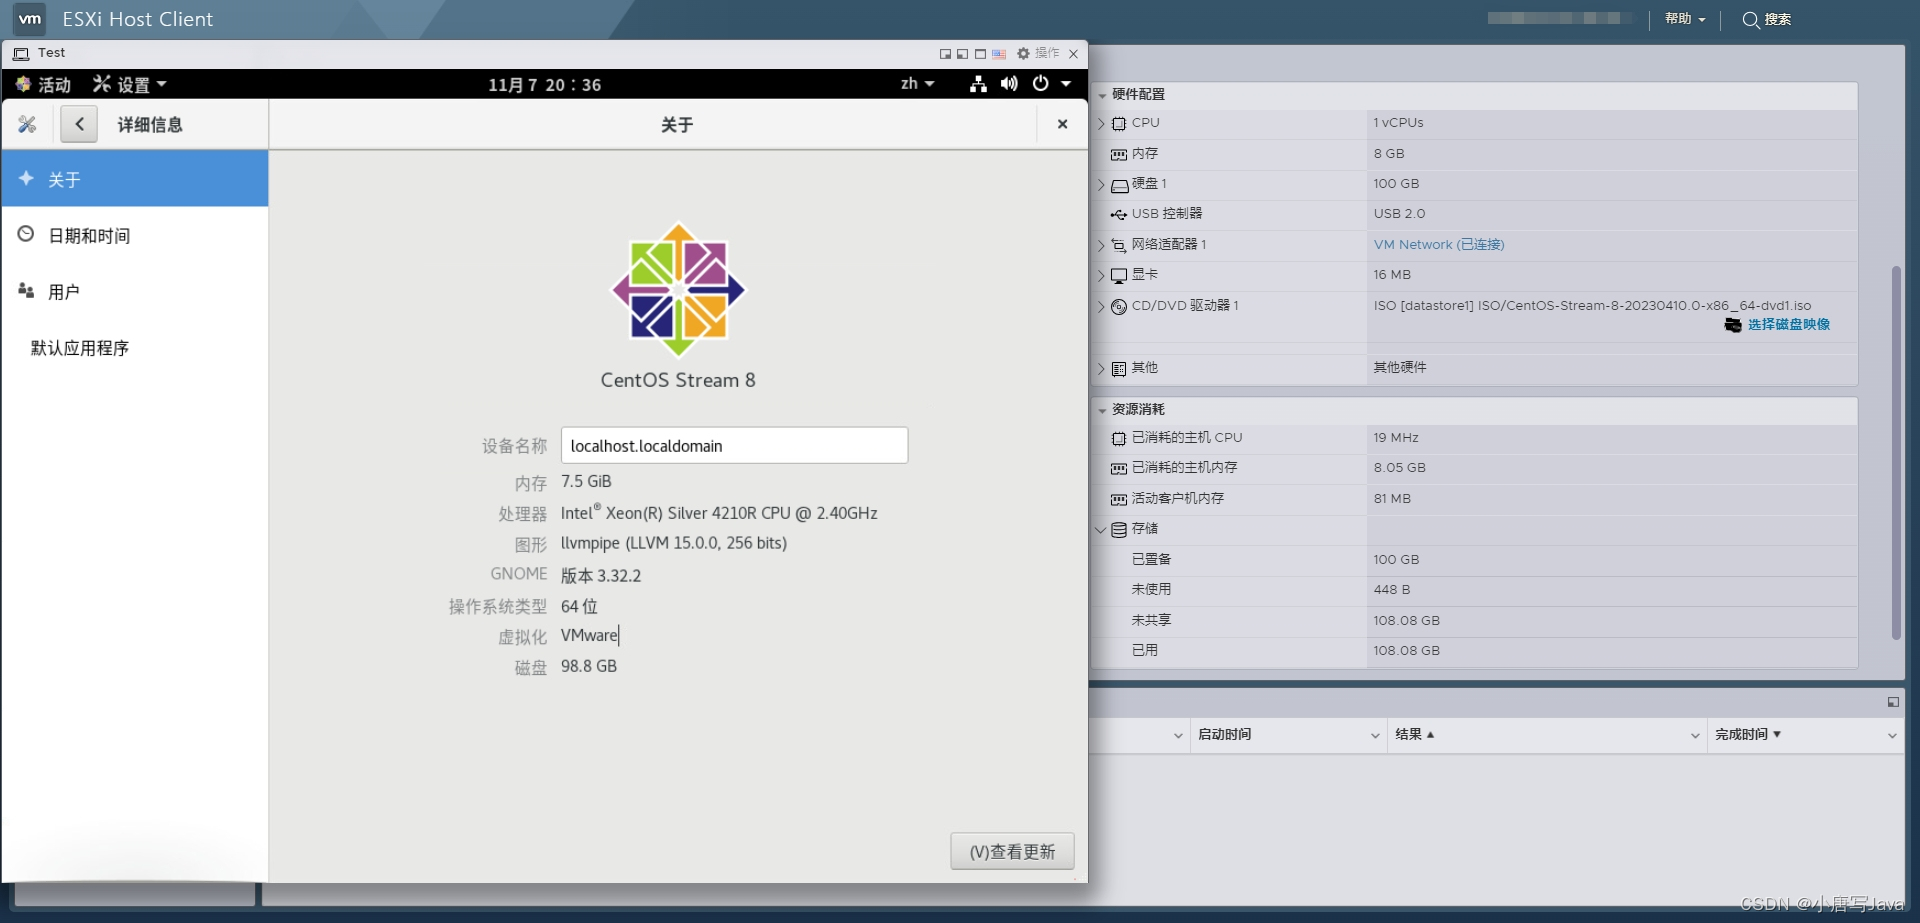Click the fullscreen window icon on console titlebar
Screen dimensions: 1920x923
980,54
